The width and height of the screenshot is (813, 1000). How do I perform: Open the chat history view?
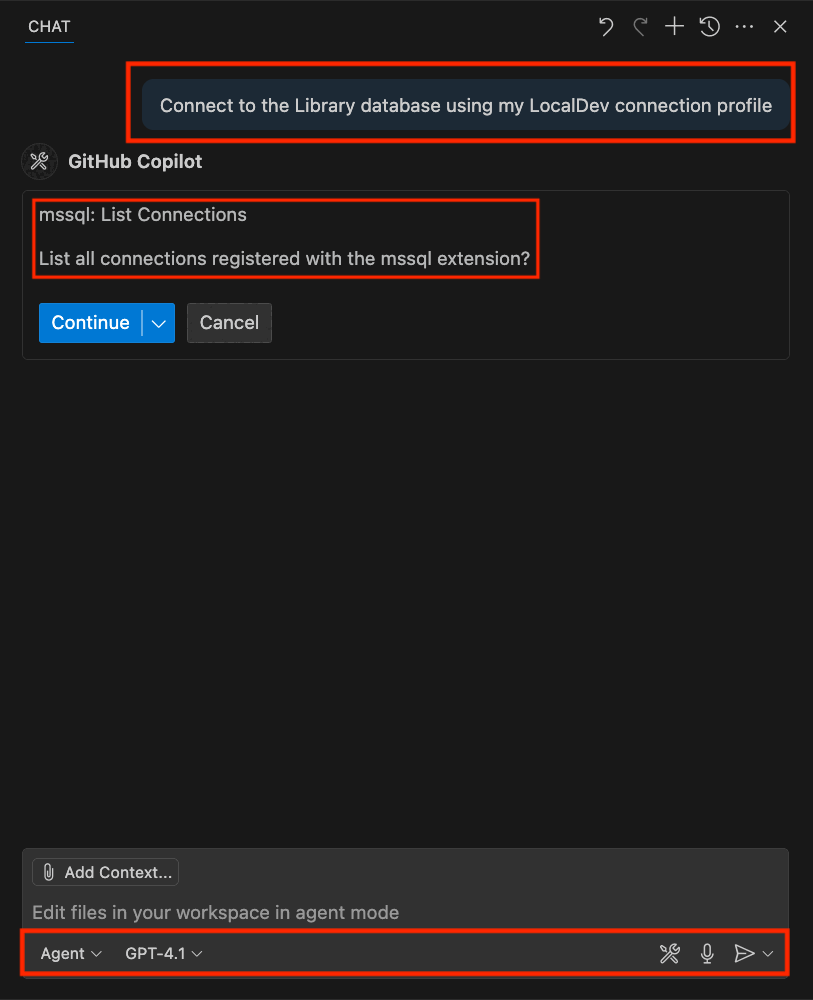709,27
